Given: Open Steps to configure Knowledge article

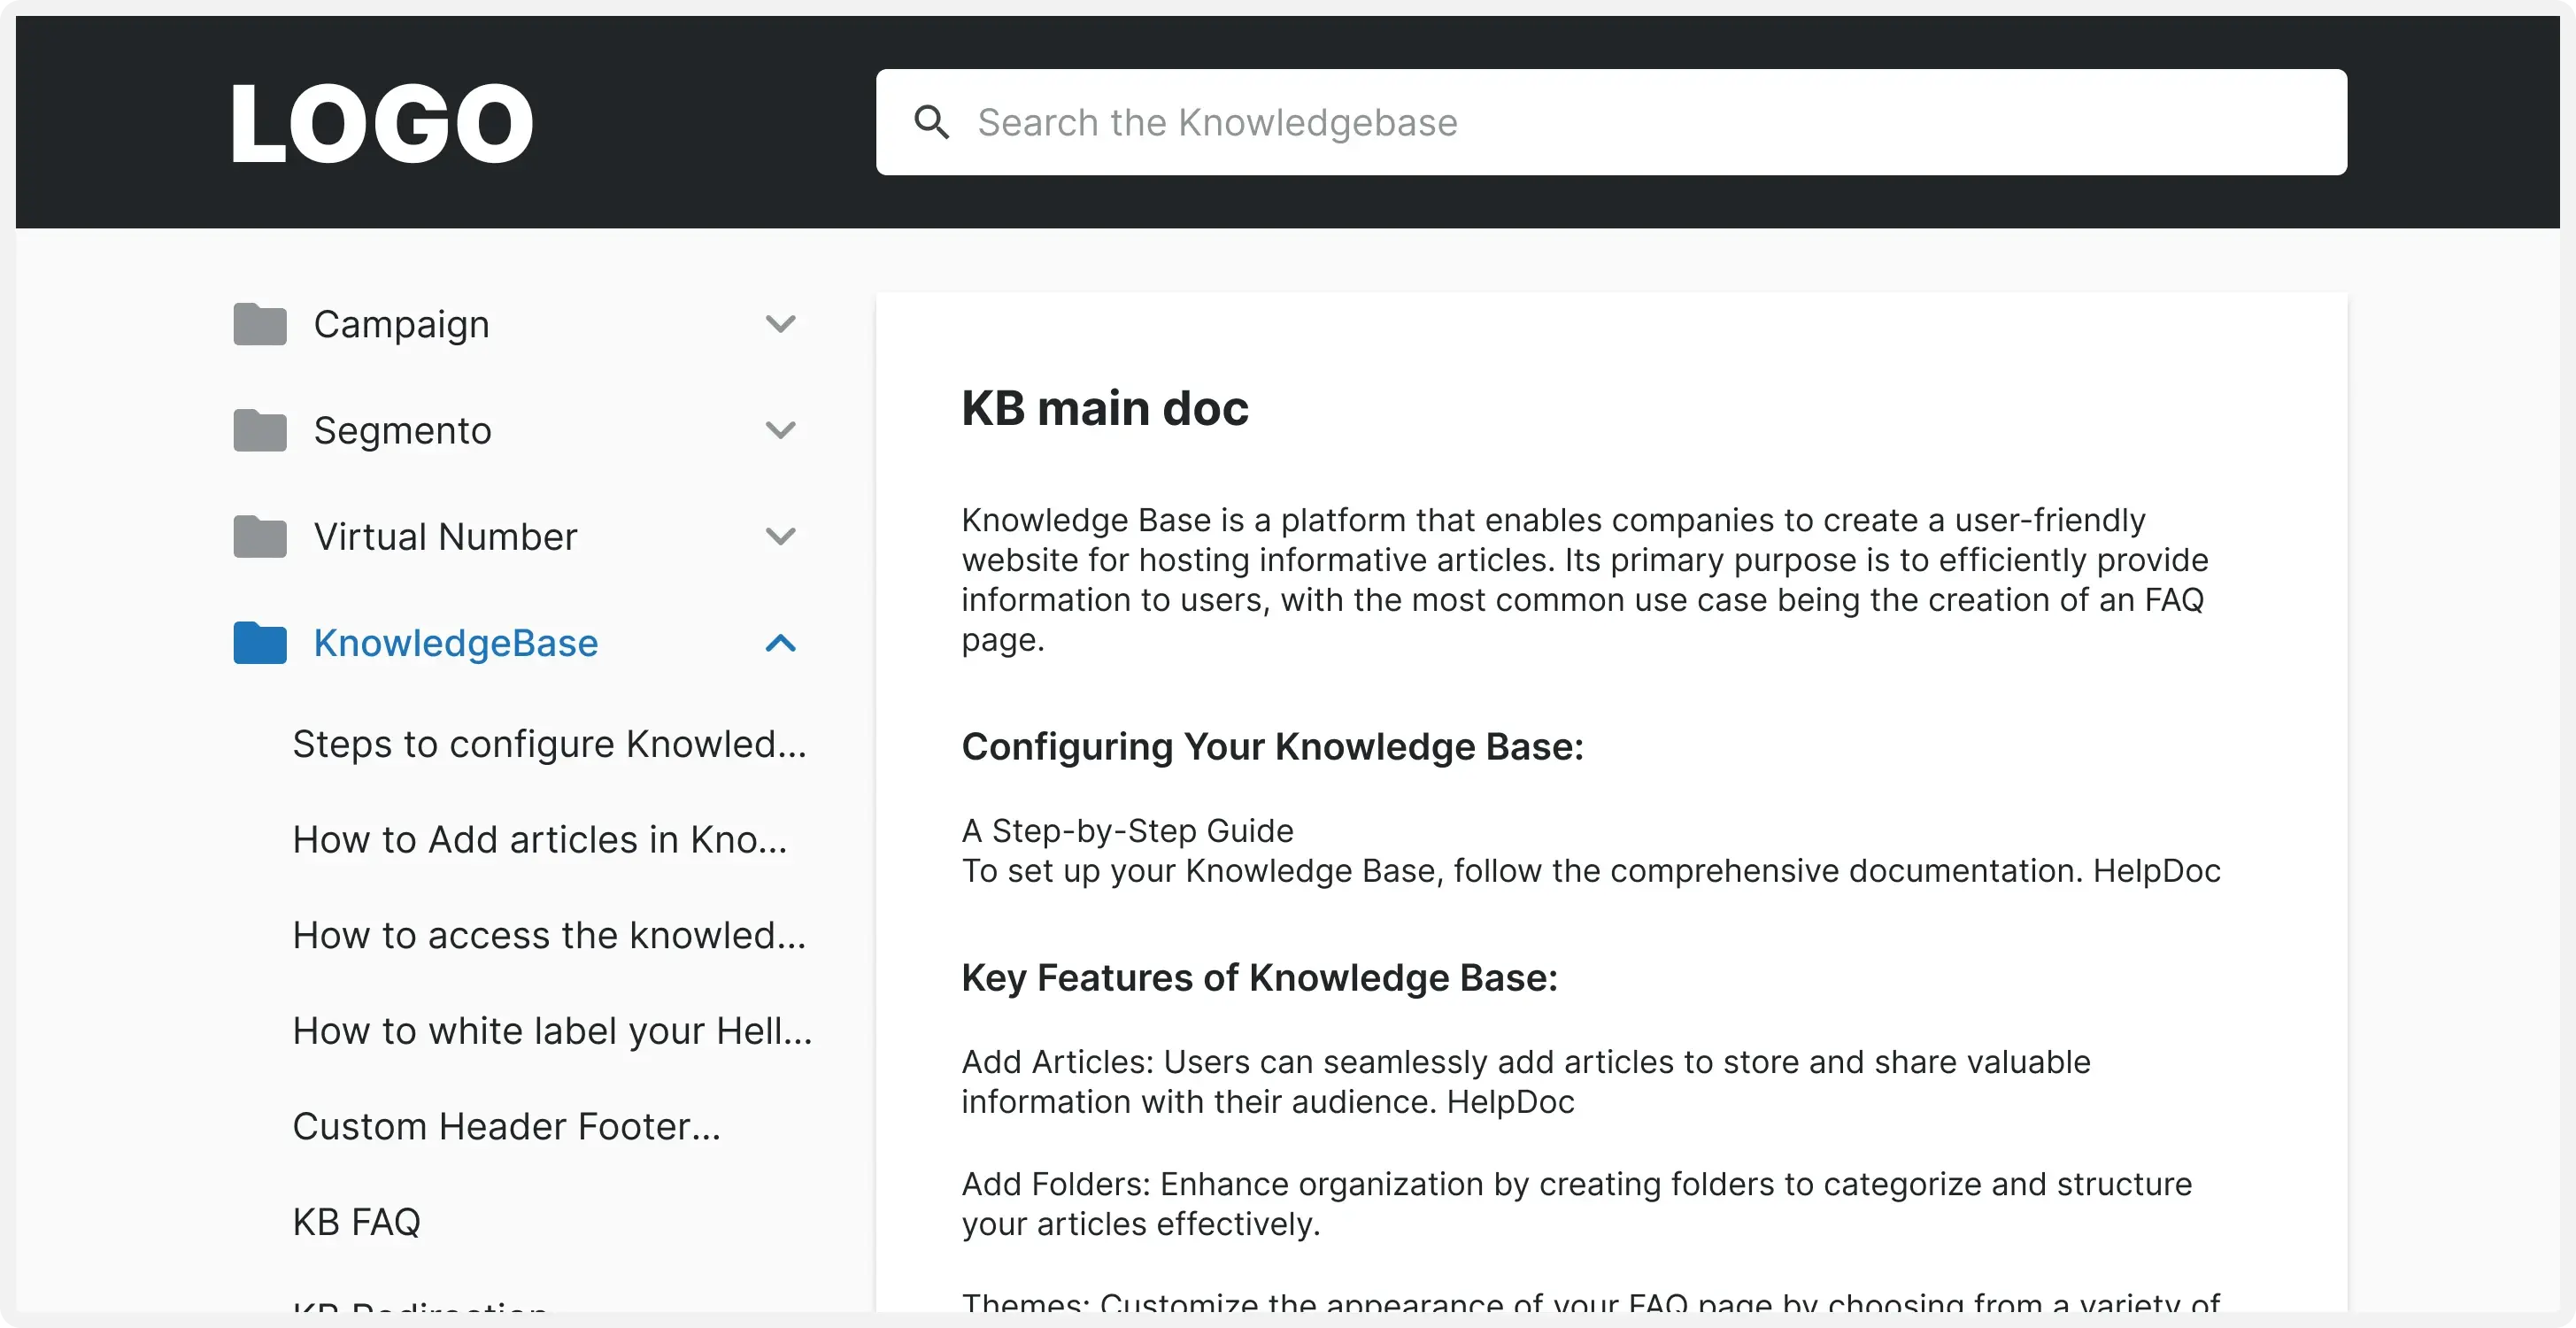Looking at the screenshot, I should click(x=549, y=744).
